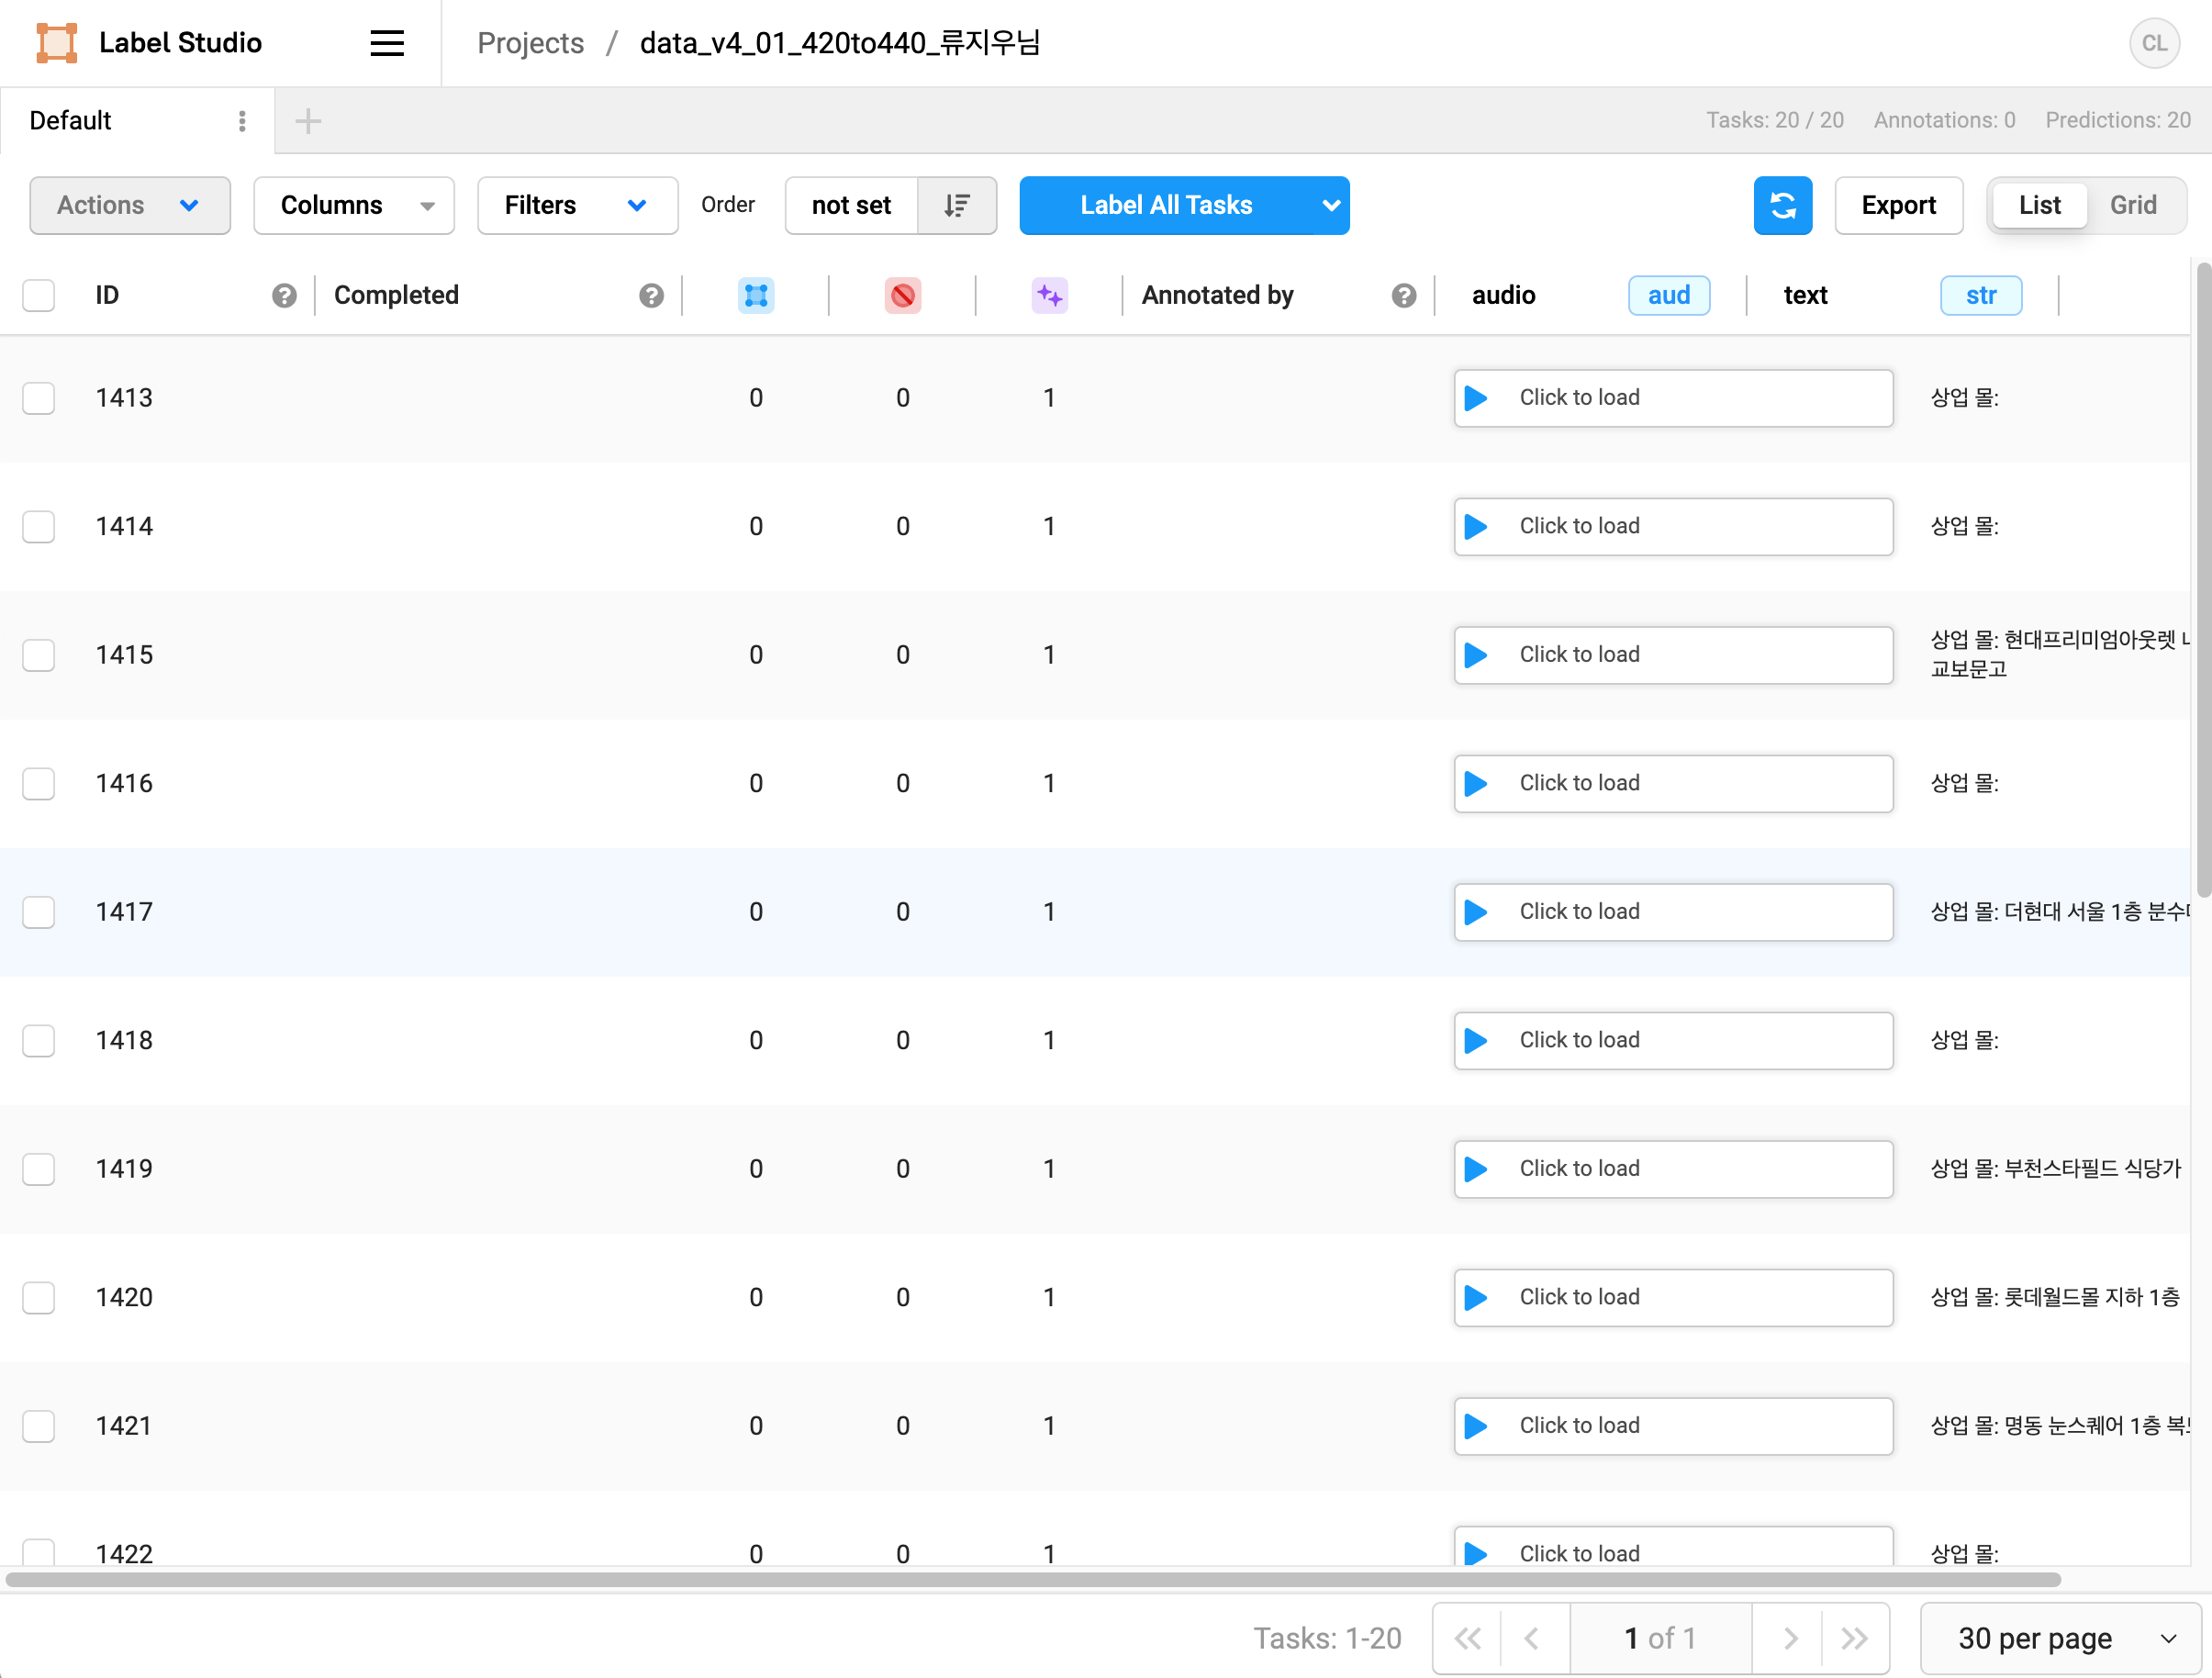Viewport: 2212px width, 1678px height.
Task: Play audio for task 1417
Action: pyautogui.click(x=1476, y=912)
